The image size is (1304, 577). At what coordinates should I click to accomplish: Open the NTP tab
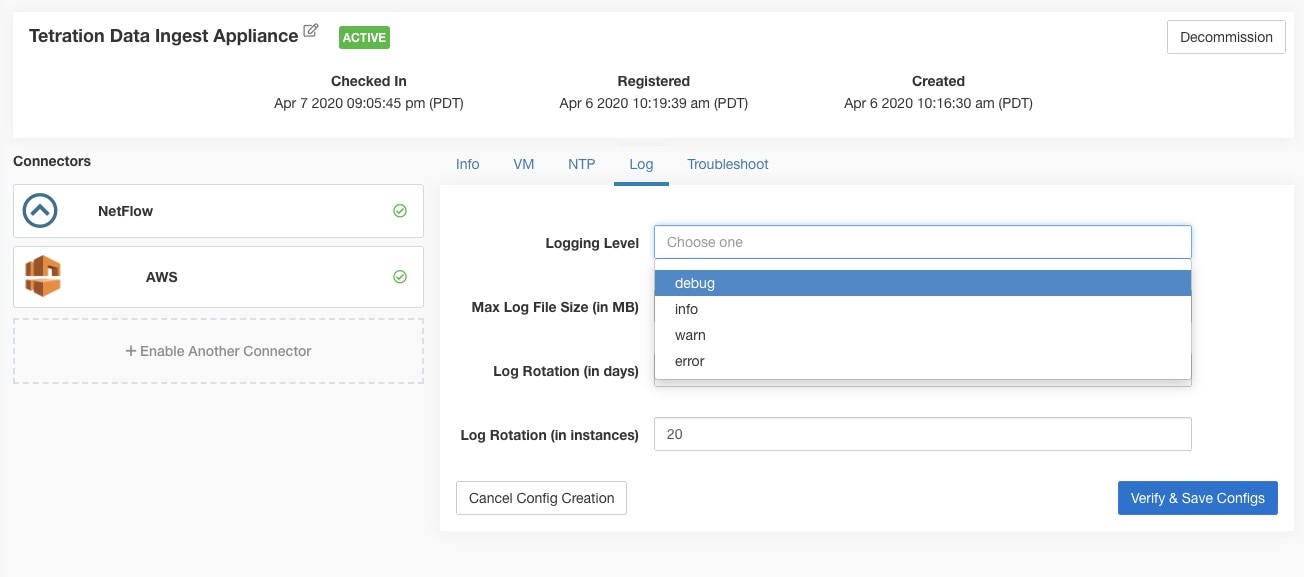point(582,164)
